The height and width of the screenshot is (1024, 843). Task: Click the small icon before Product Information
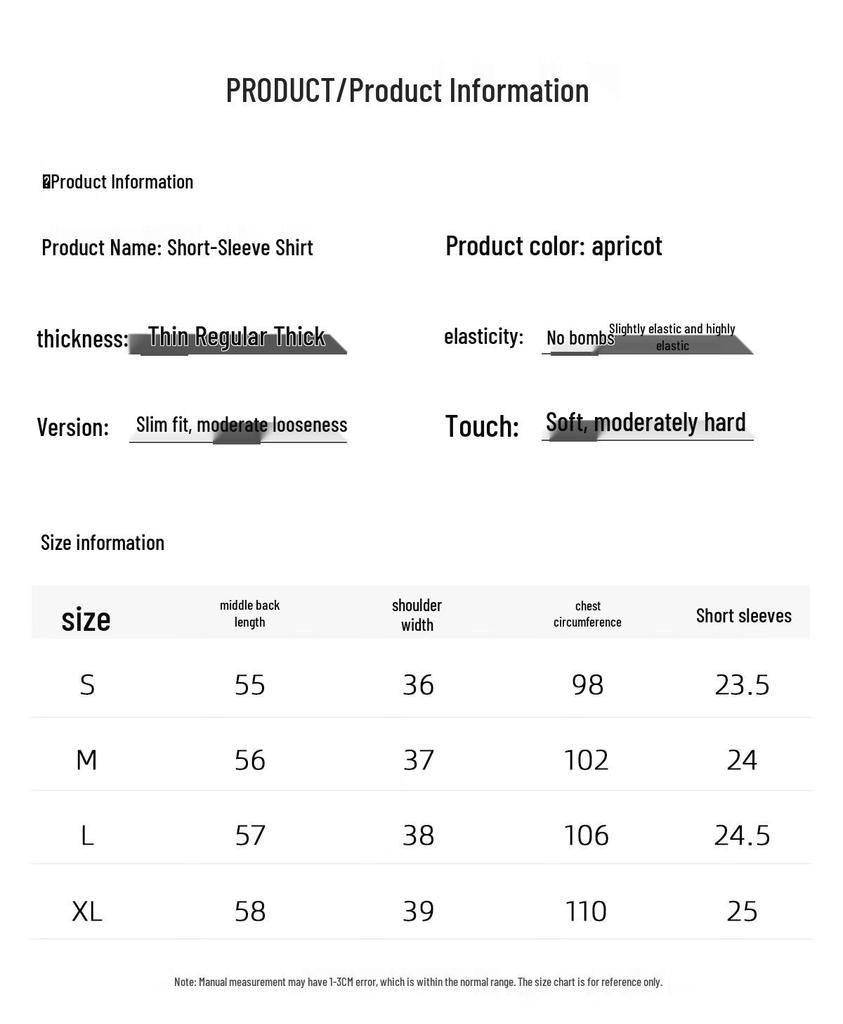pos(46,182)
